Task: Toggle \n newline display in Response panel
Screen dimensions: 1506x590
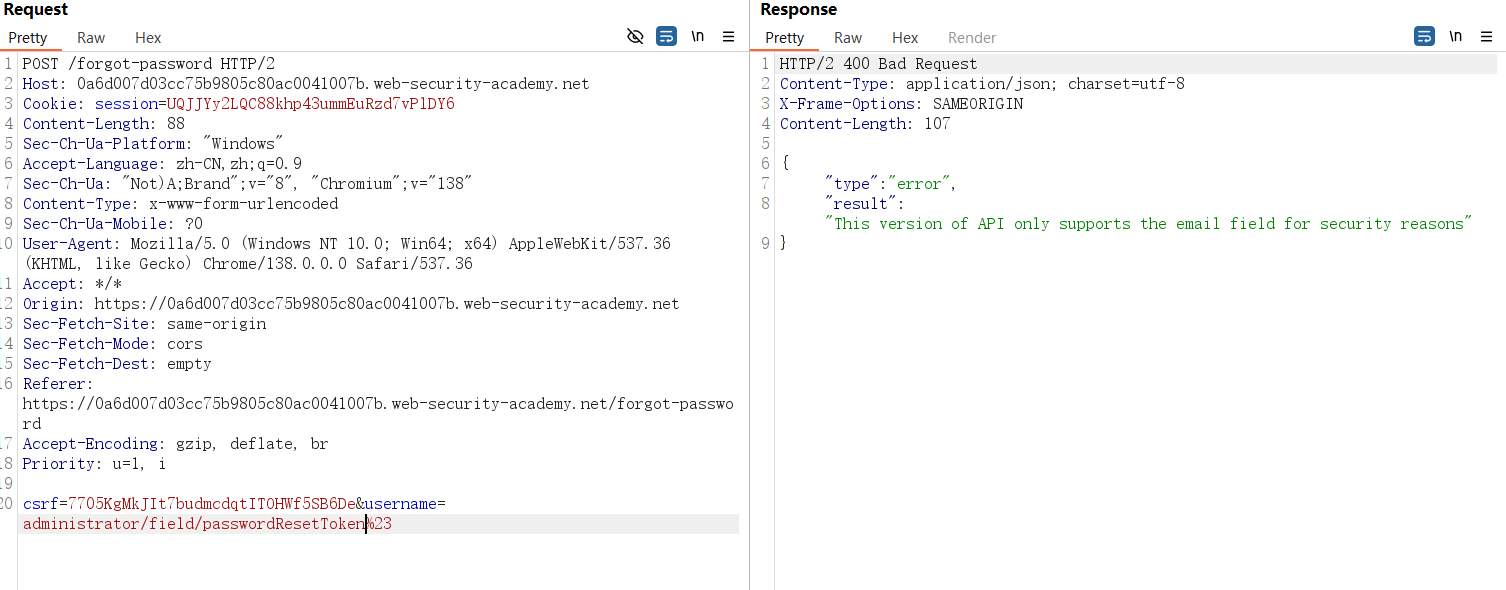Action: click(1456, 37)
